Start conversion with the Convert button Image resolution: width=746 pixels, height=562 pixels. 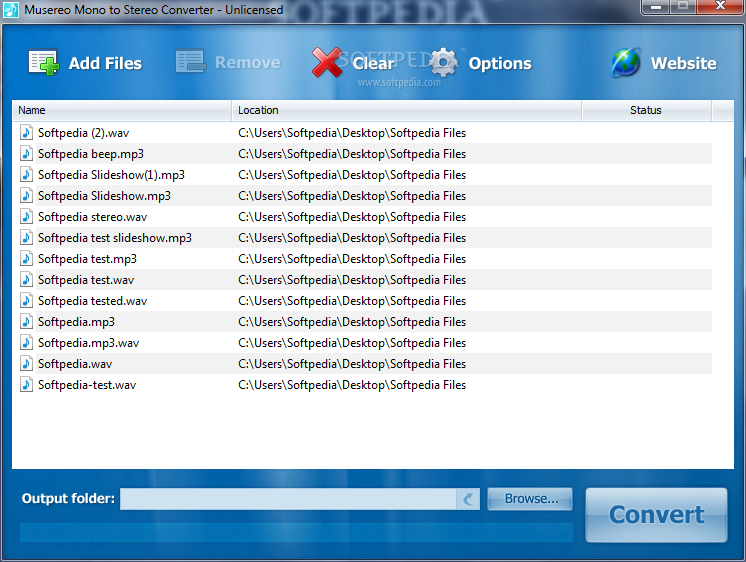[656, 515]
